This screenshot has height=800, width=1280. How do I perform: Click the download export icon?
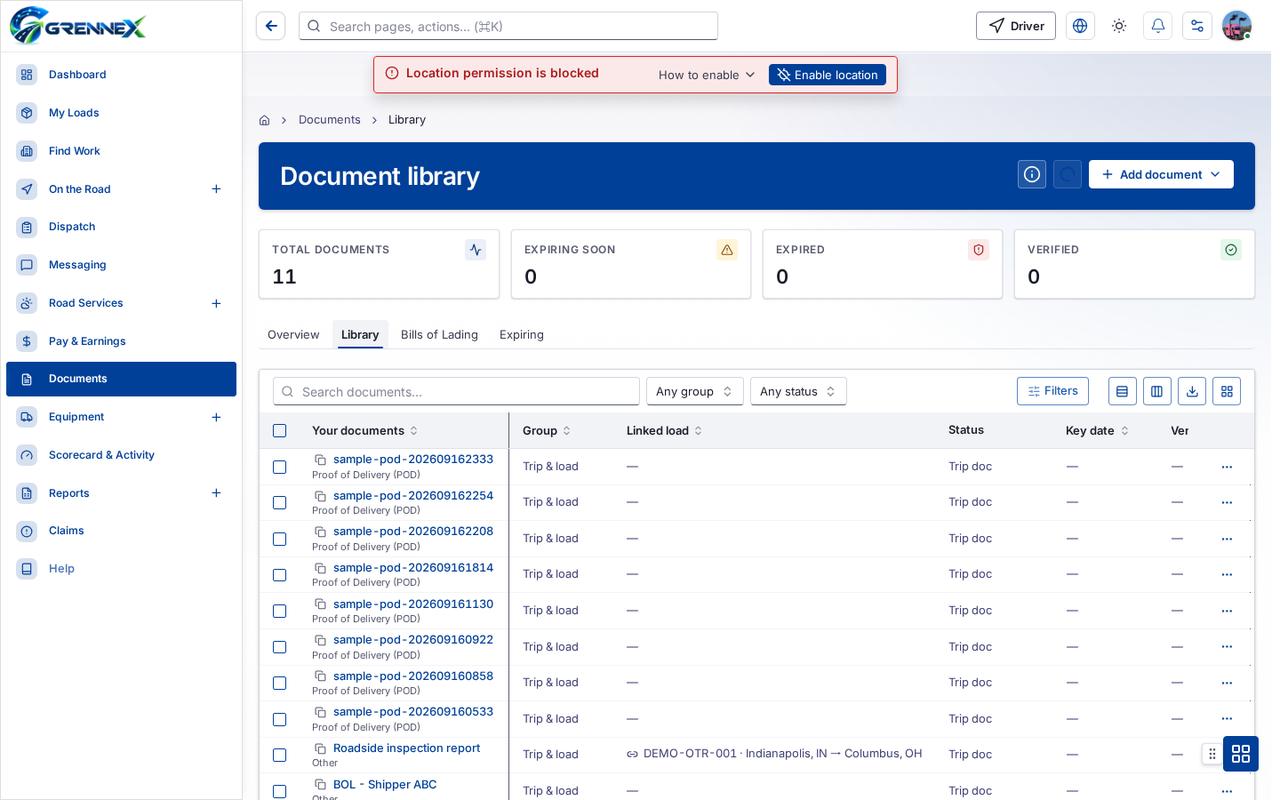tap(1192, 391)
